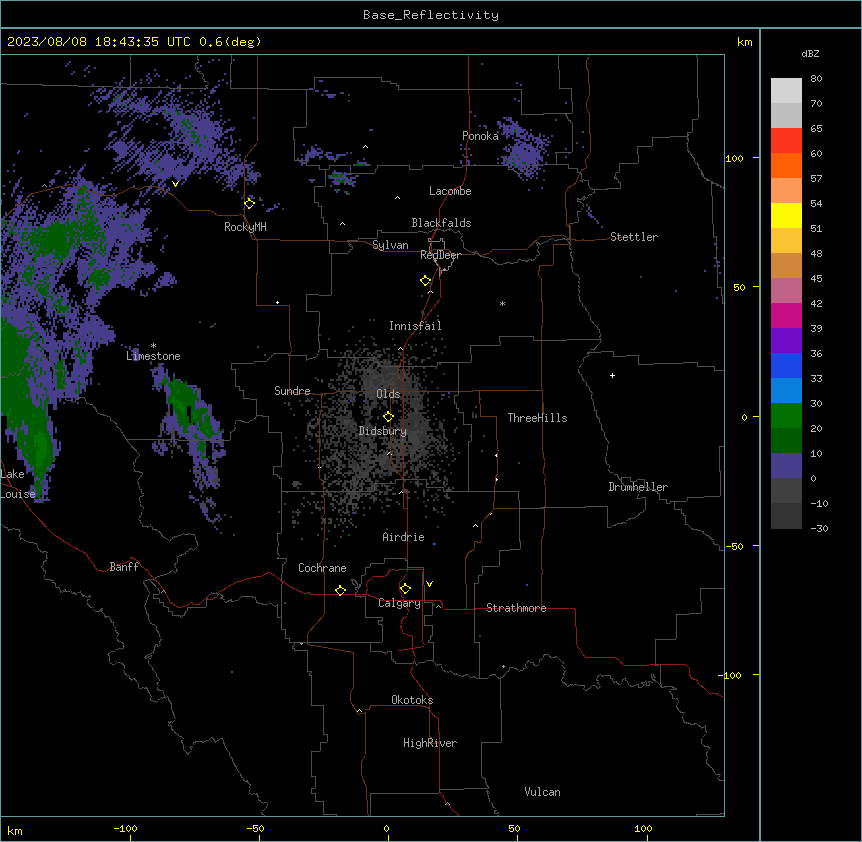
Task: Click the Didsbury city label
Action: 383,431
